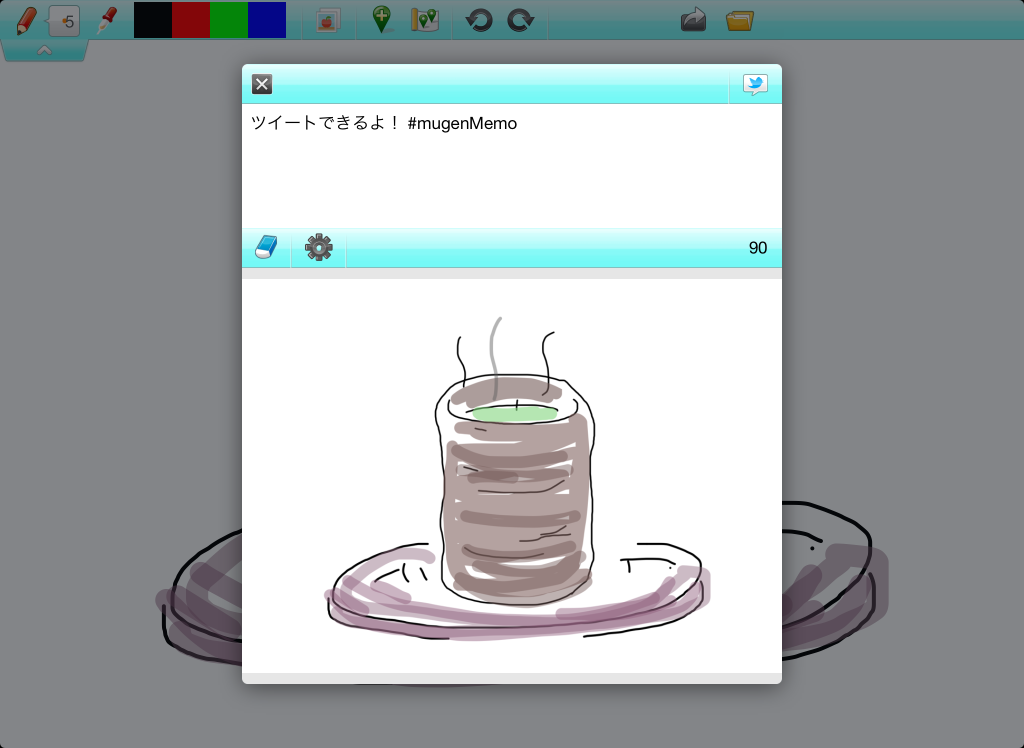Viewport: 1024px width, 748px height.
Task: Undo the last drawing stroke
Action: tap(480, 20)
